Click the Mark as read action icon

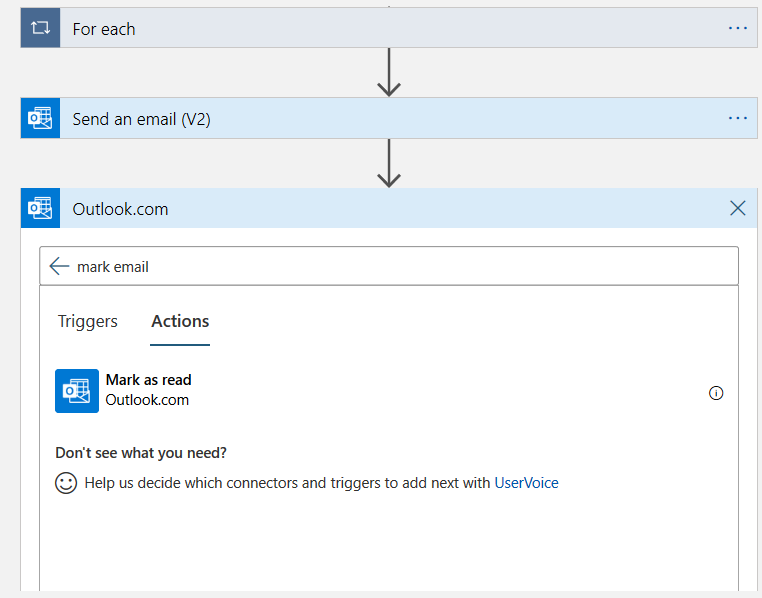[x=77, y=390]
